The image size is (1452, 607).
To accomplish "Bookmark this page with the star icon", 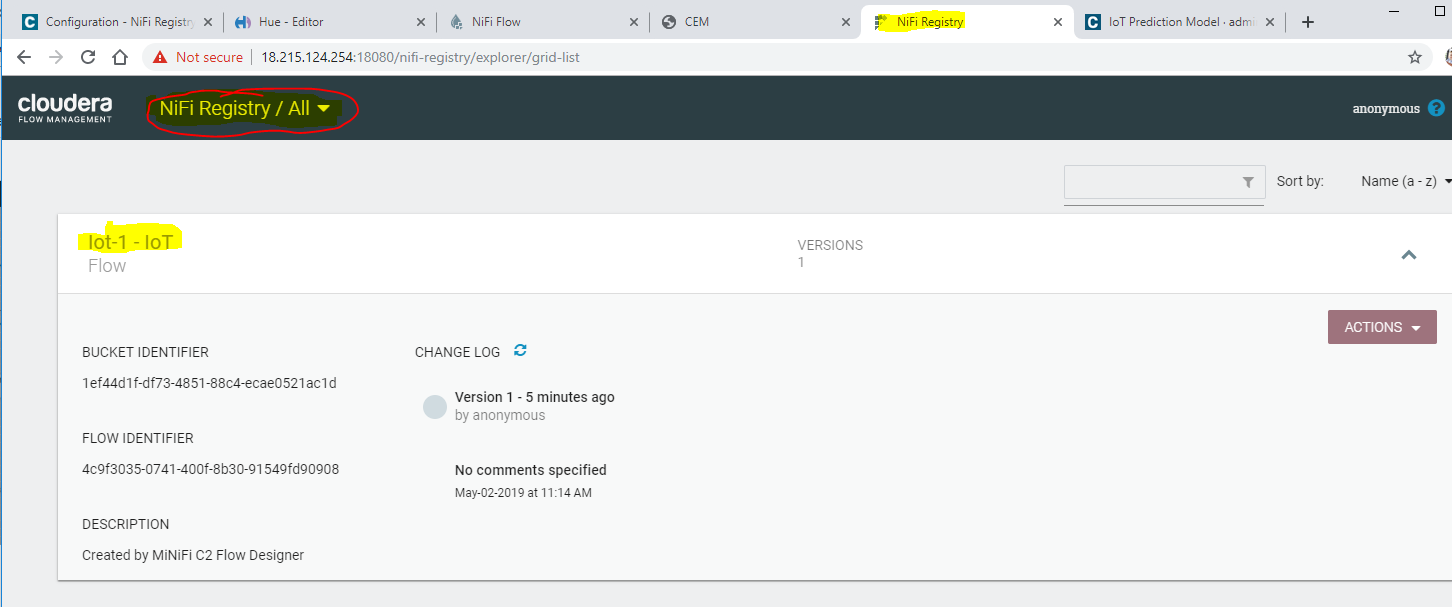I will click(1415, 57).
